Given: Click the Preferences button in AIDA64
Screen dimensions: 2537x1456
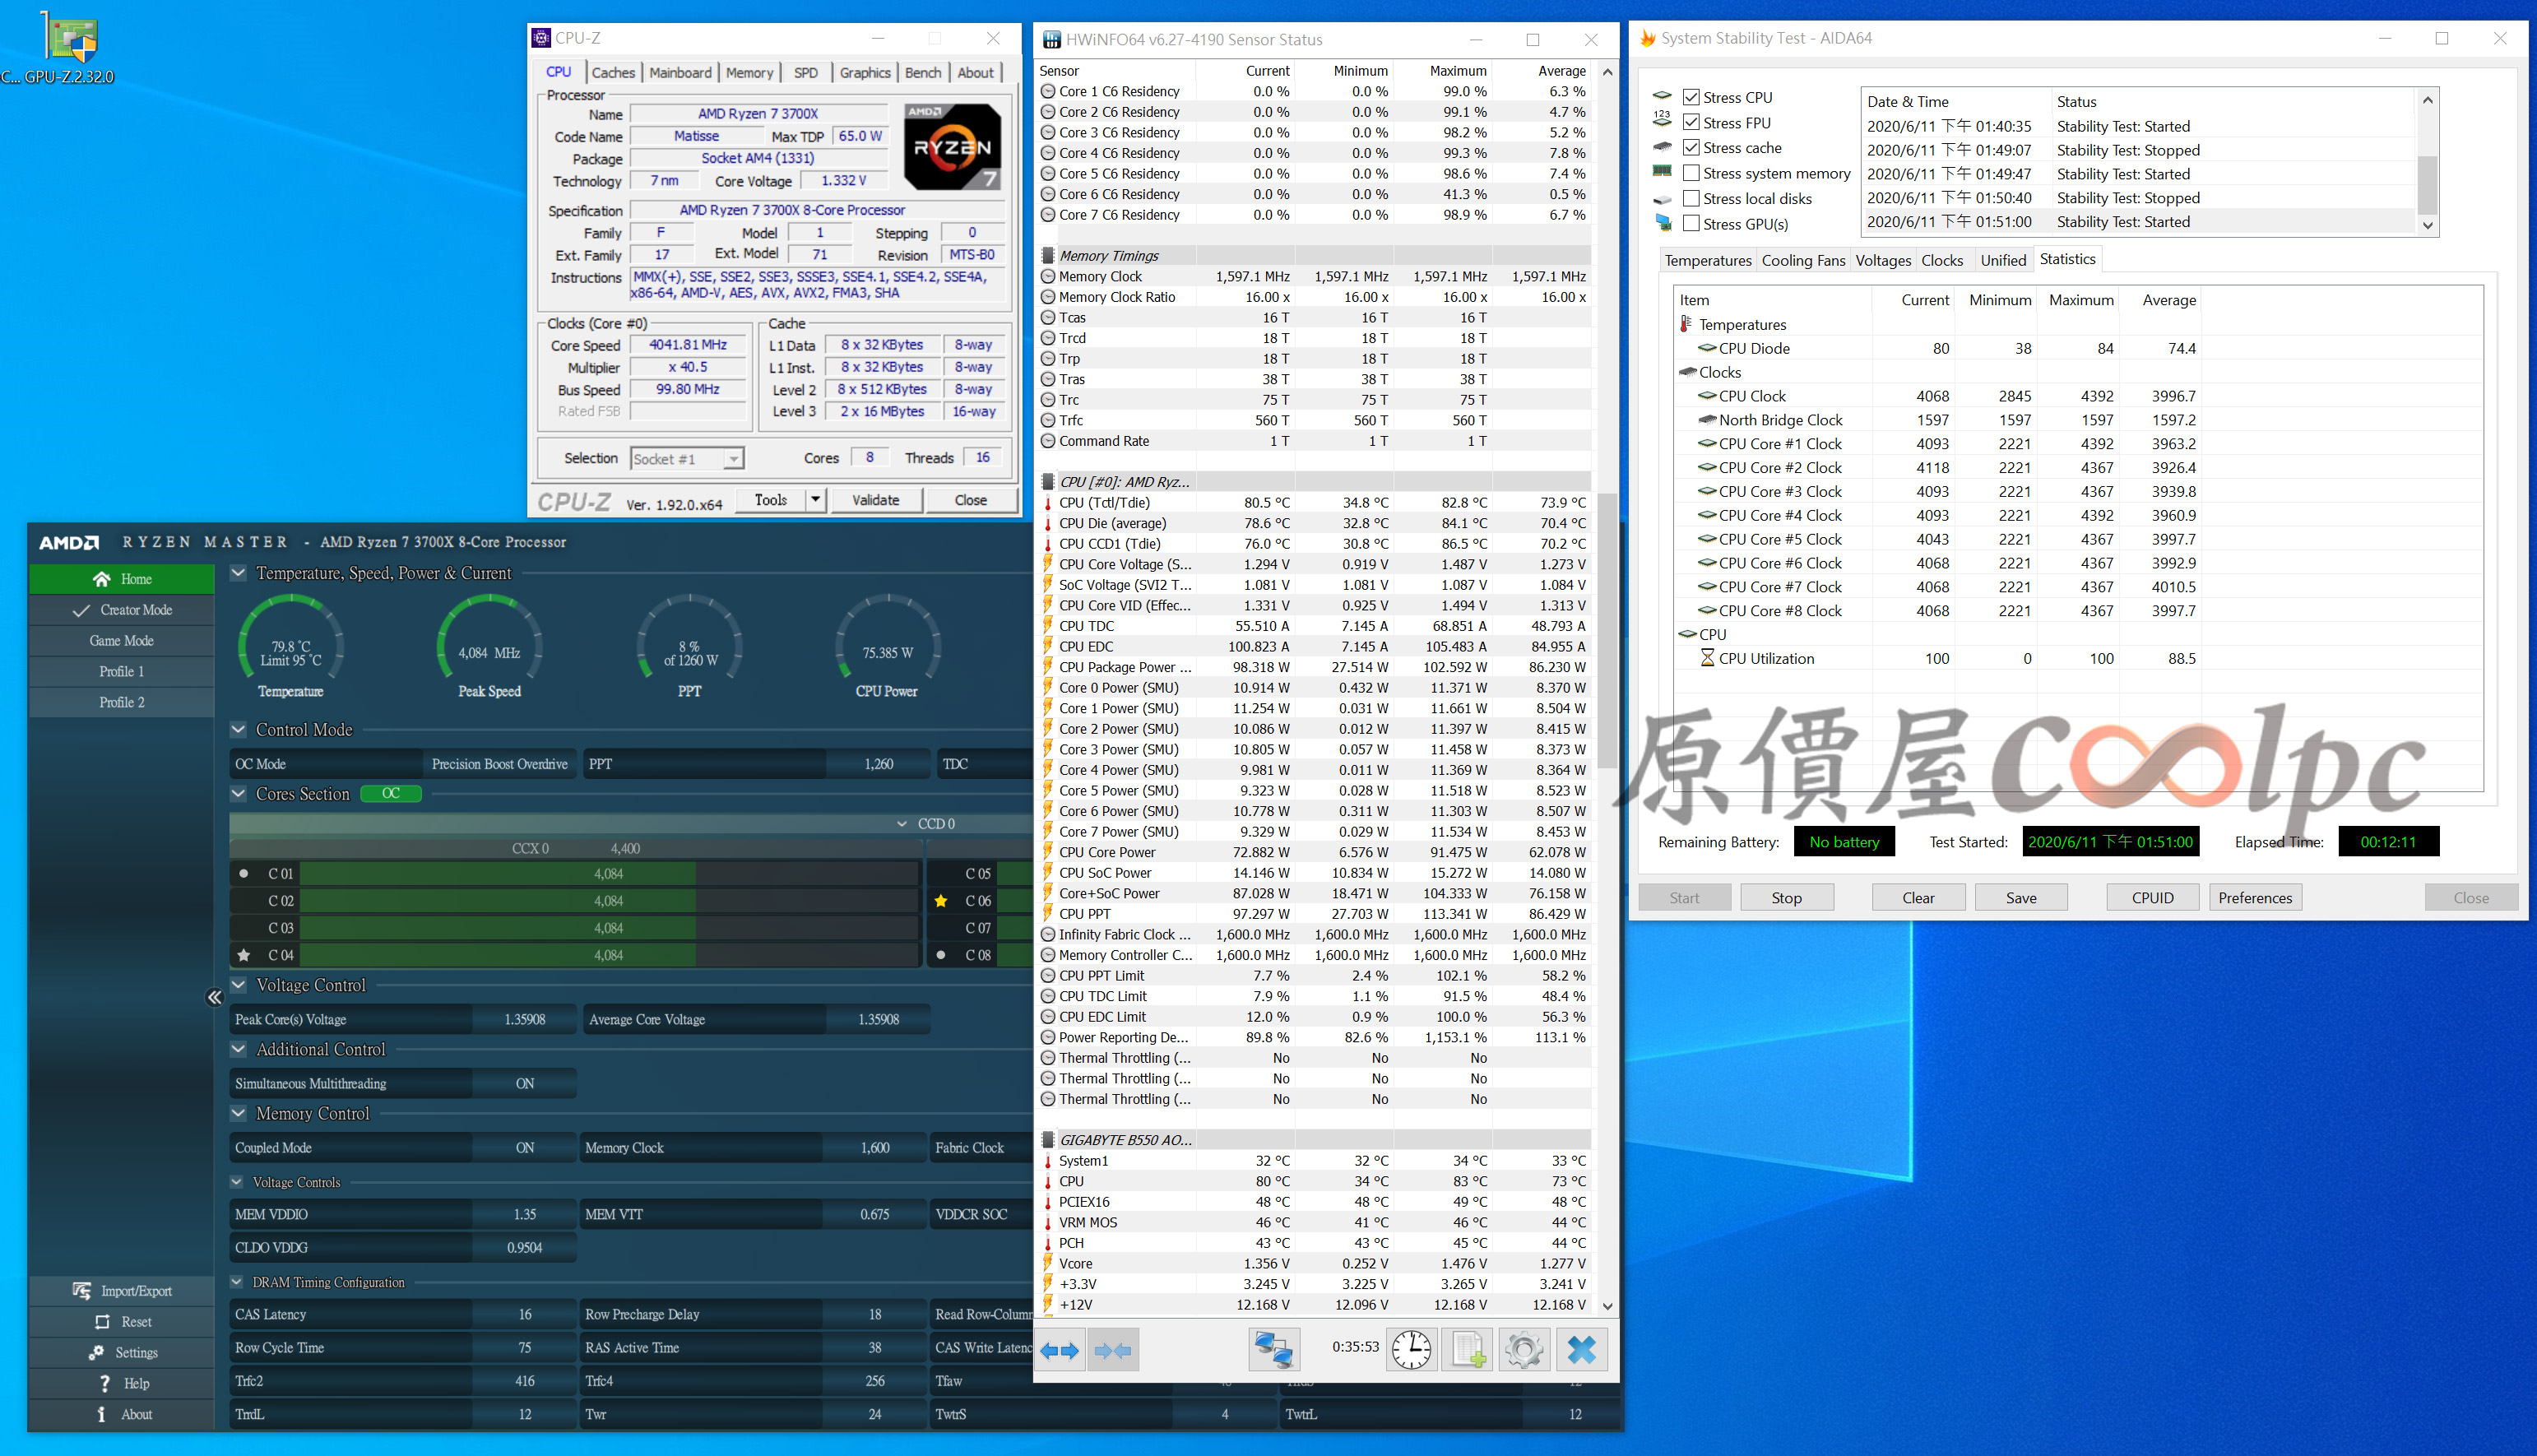Looking at the screenshot, I should tap(2255, 898).
